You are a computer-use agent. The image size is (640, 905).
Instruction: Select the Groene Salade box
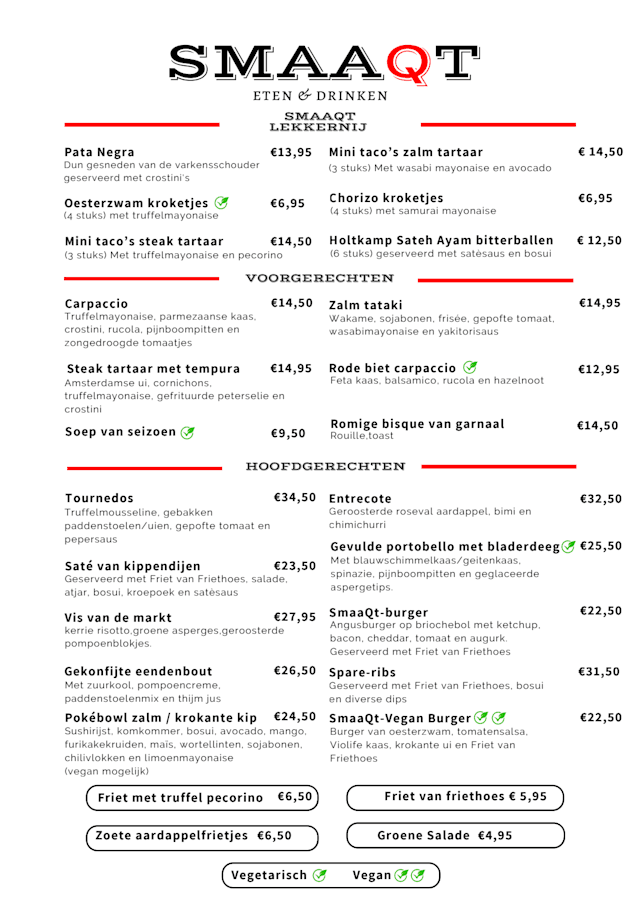click(x=455, y=835)
